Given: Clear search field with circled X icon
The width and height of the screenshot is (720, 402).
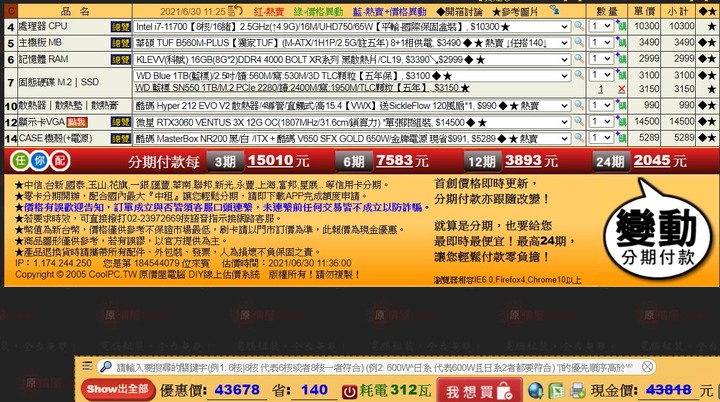Looking at the screenshot, I should [x=647, y=366].
